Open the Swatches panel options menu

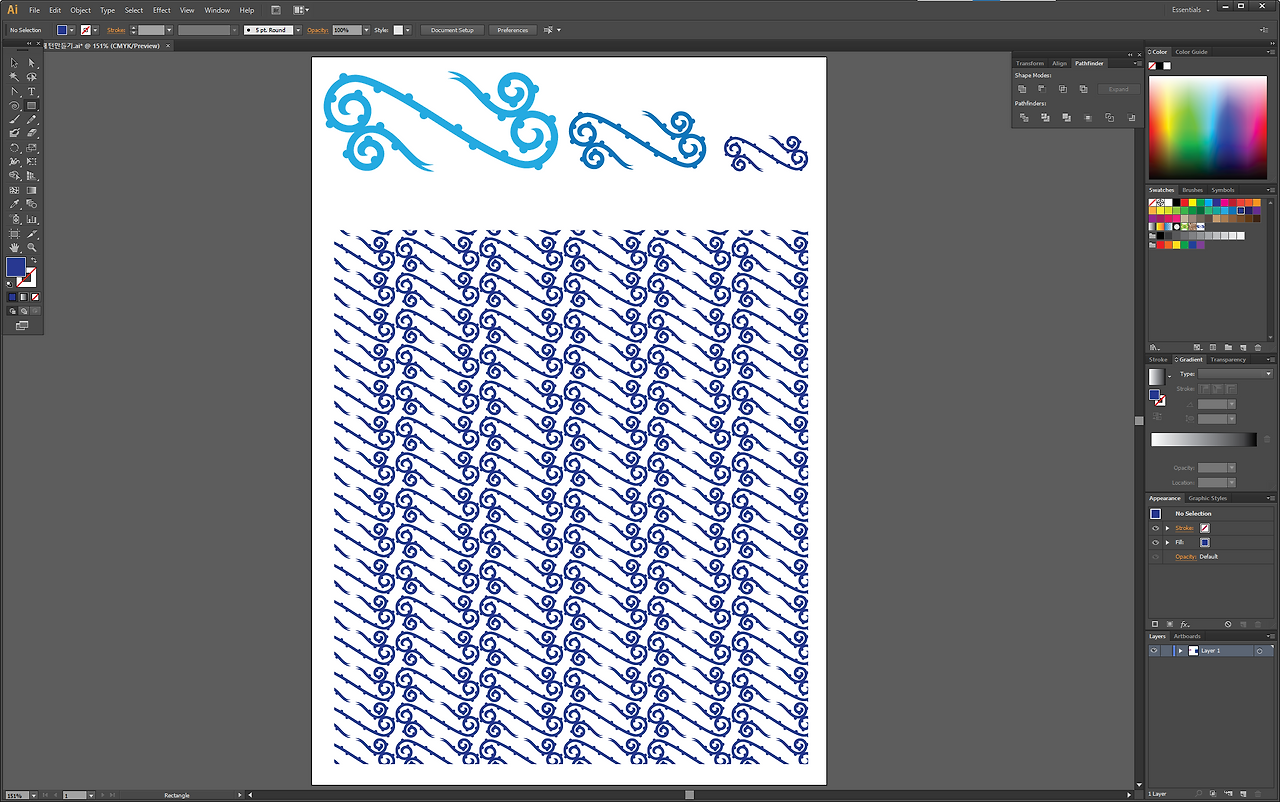1271,190
